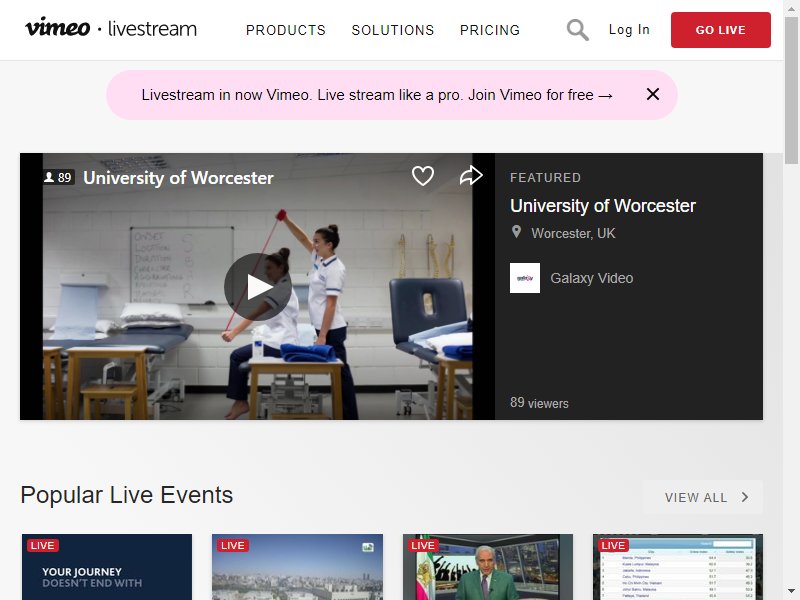Click the 89 viewer count badge on video
The image size is (800, 600).
click(x=59, y=178)
